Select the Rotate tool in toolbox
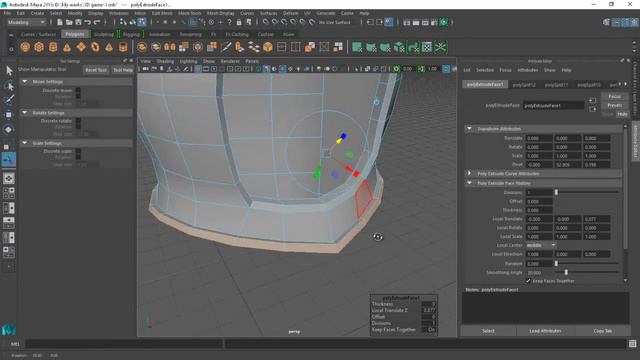The height and width of the screenshot is (360, 640). (9, 130)
